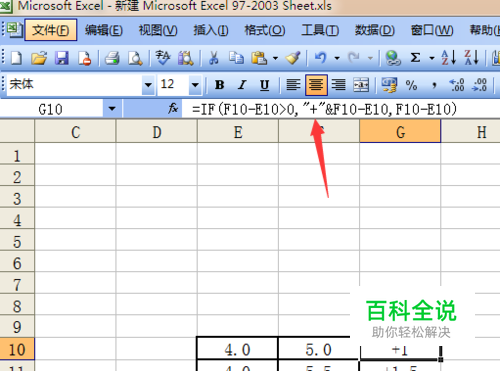
Task: Apply Currency style format
Action: [389, 85]
